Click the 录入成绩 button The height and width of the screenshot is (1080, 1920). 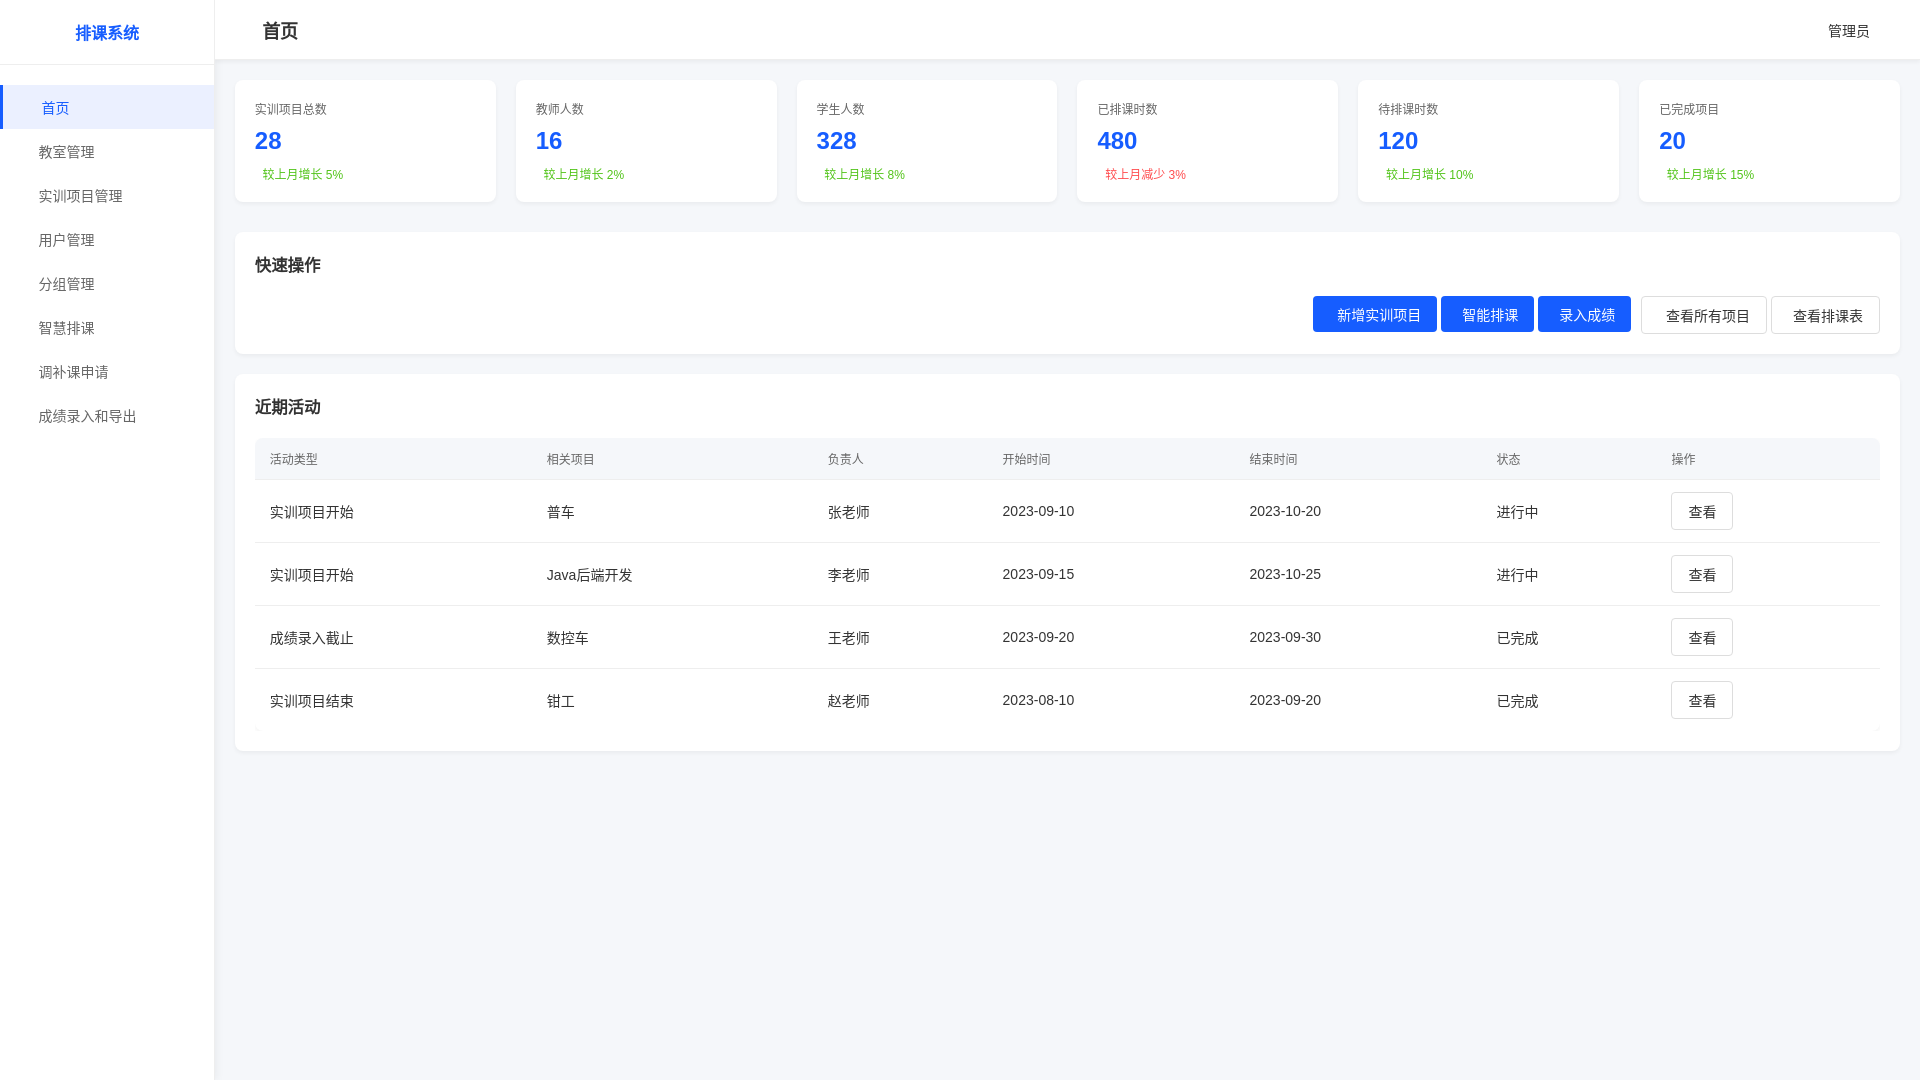click(x=1584, y=315)
